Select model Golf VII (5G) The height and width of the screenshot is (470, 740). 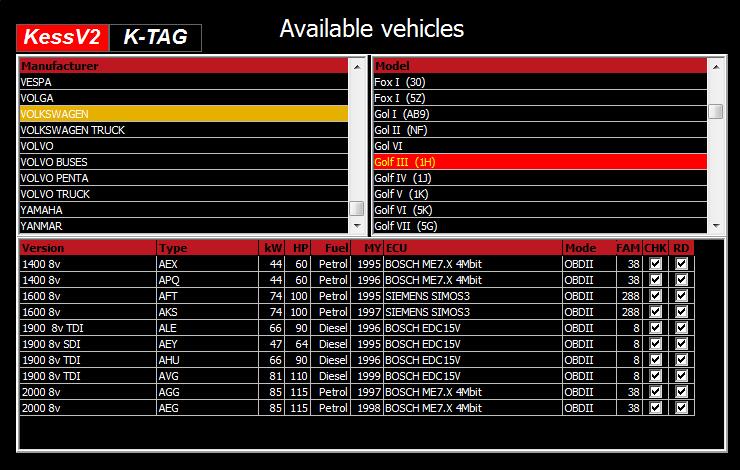[540, 226]
